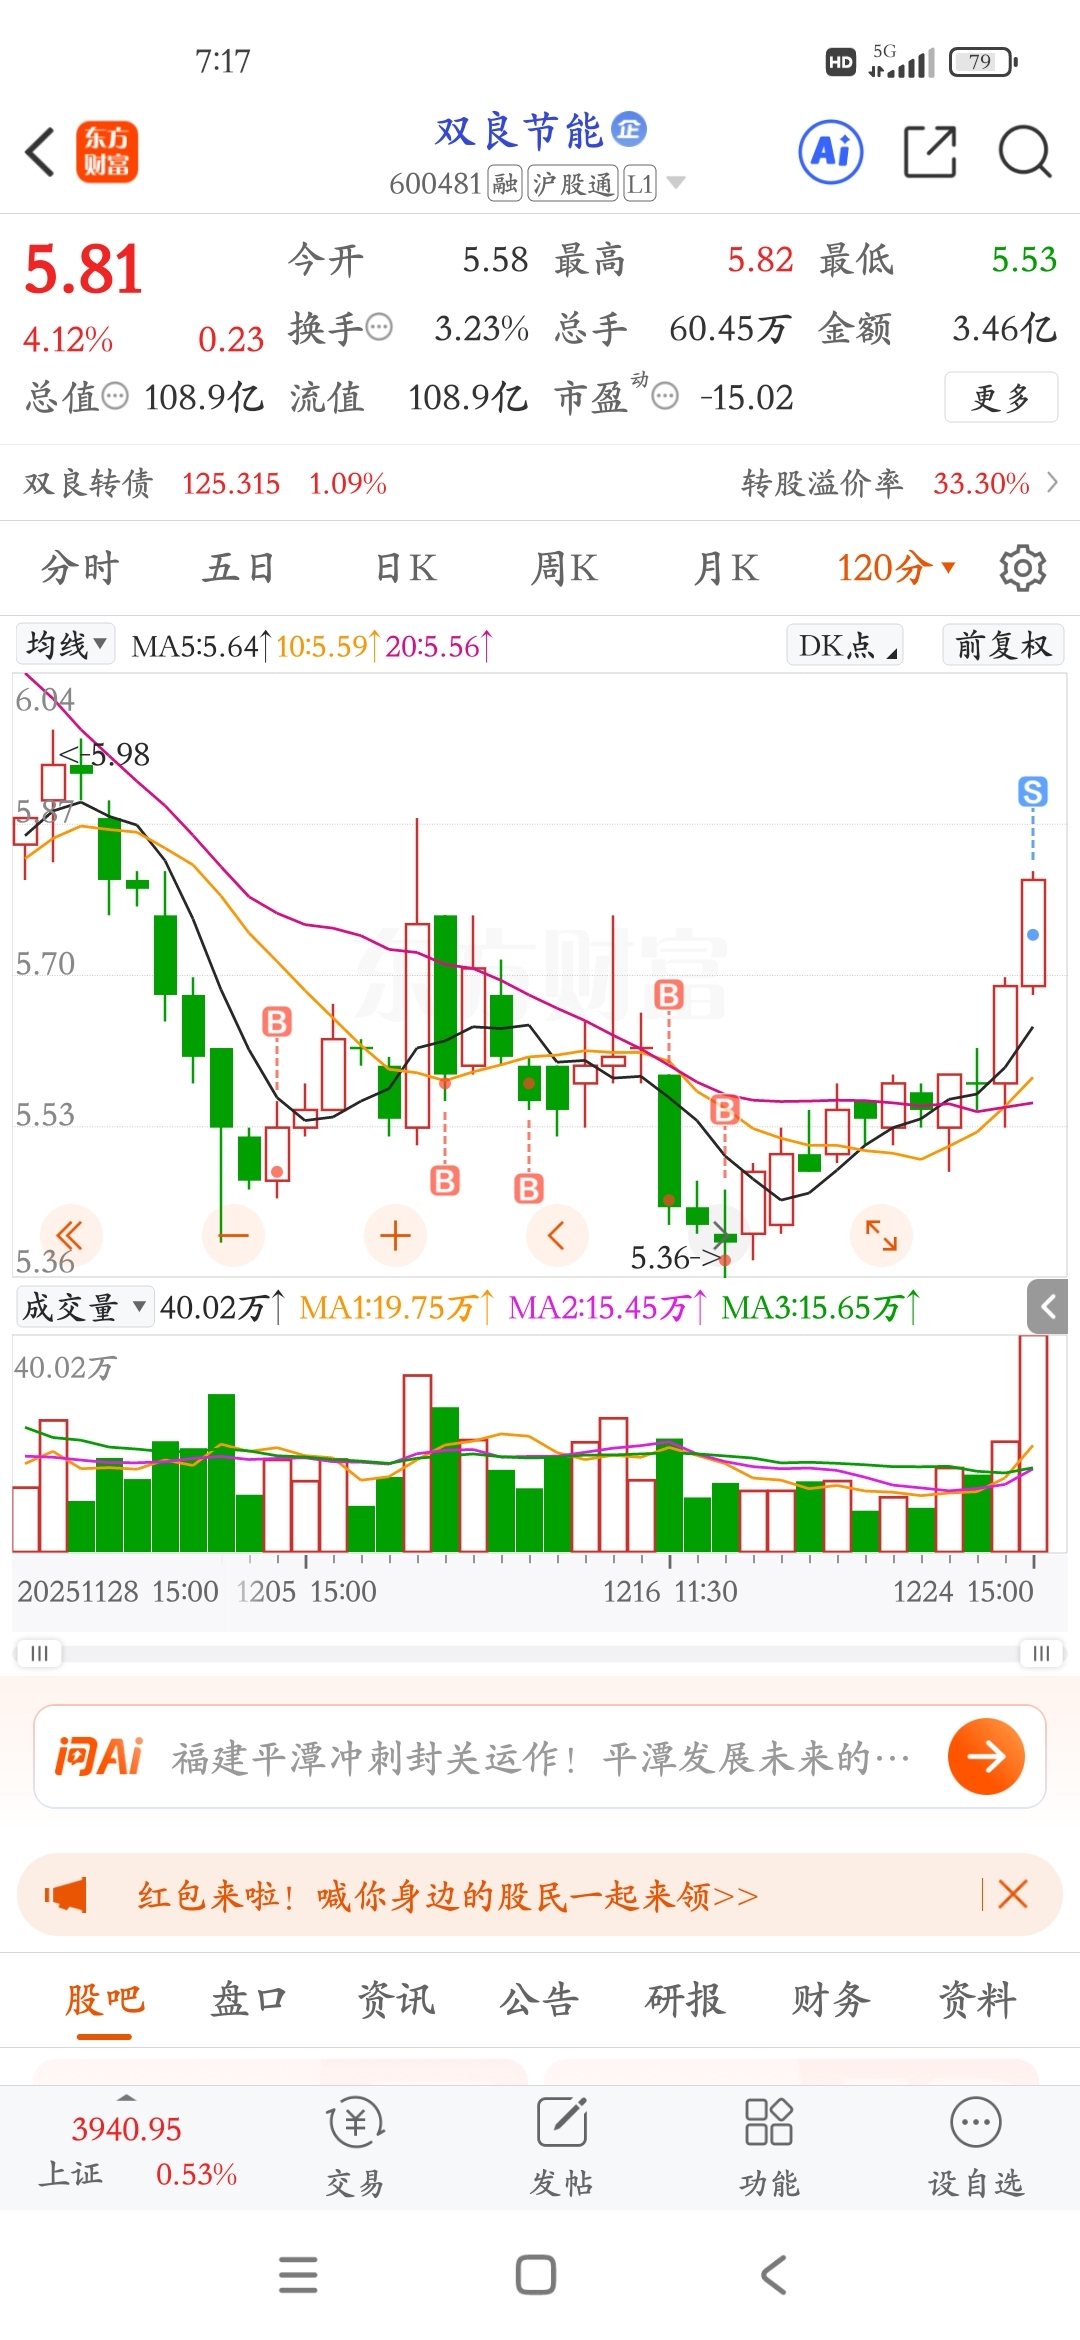Viewport: 1080px width, 2340px height.
Task: Expand the 上证 index bar arrow
Action: [126, 2097]
